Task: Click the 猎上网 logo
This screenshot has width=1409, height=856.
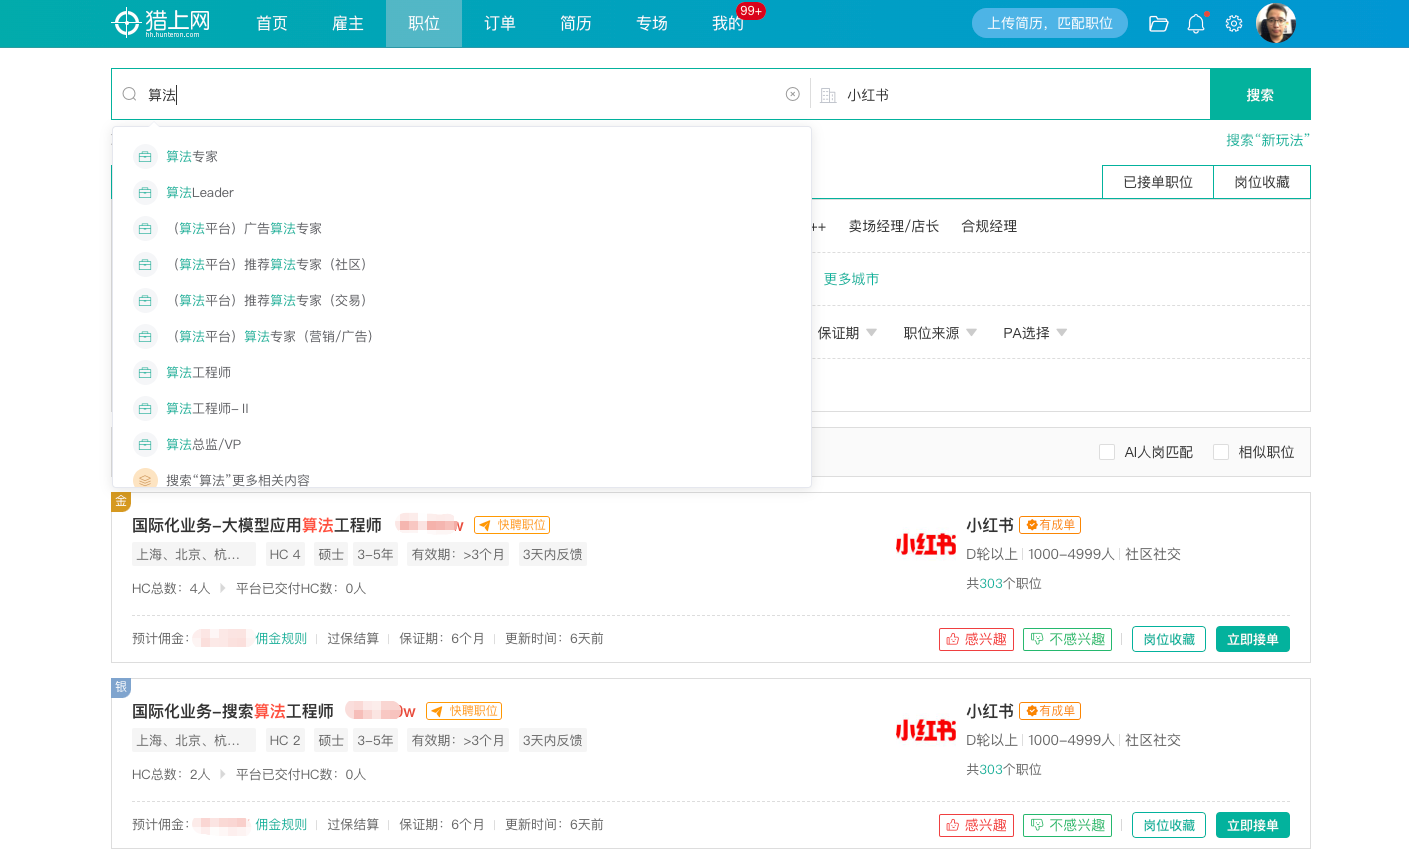Action: tap(162, 23)
